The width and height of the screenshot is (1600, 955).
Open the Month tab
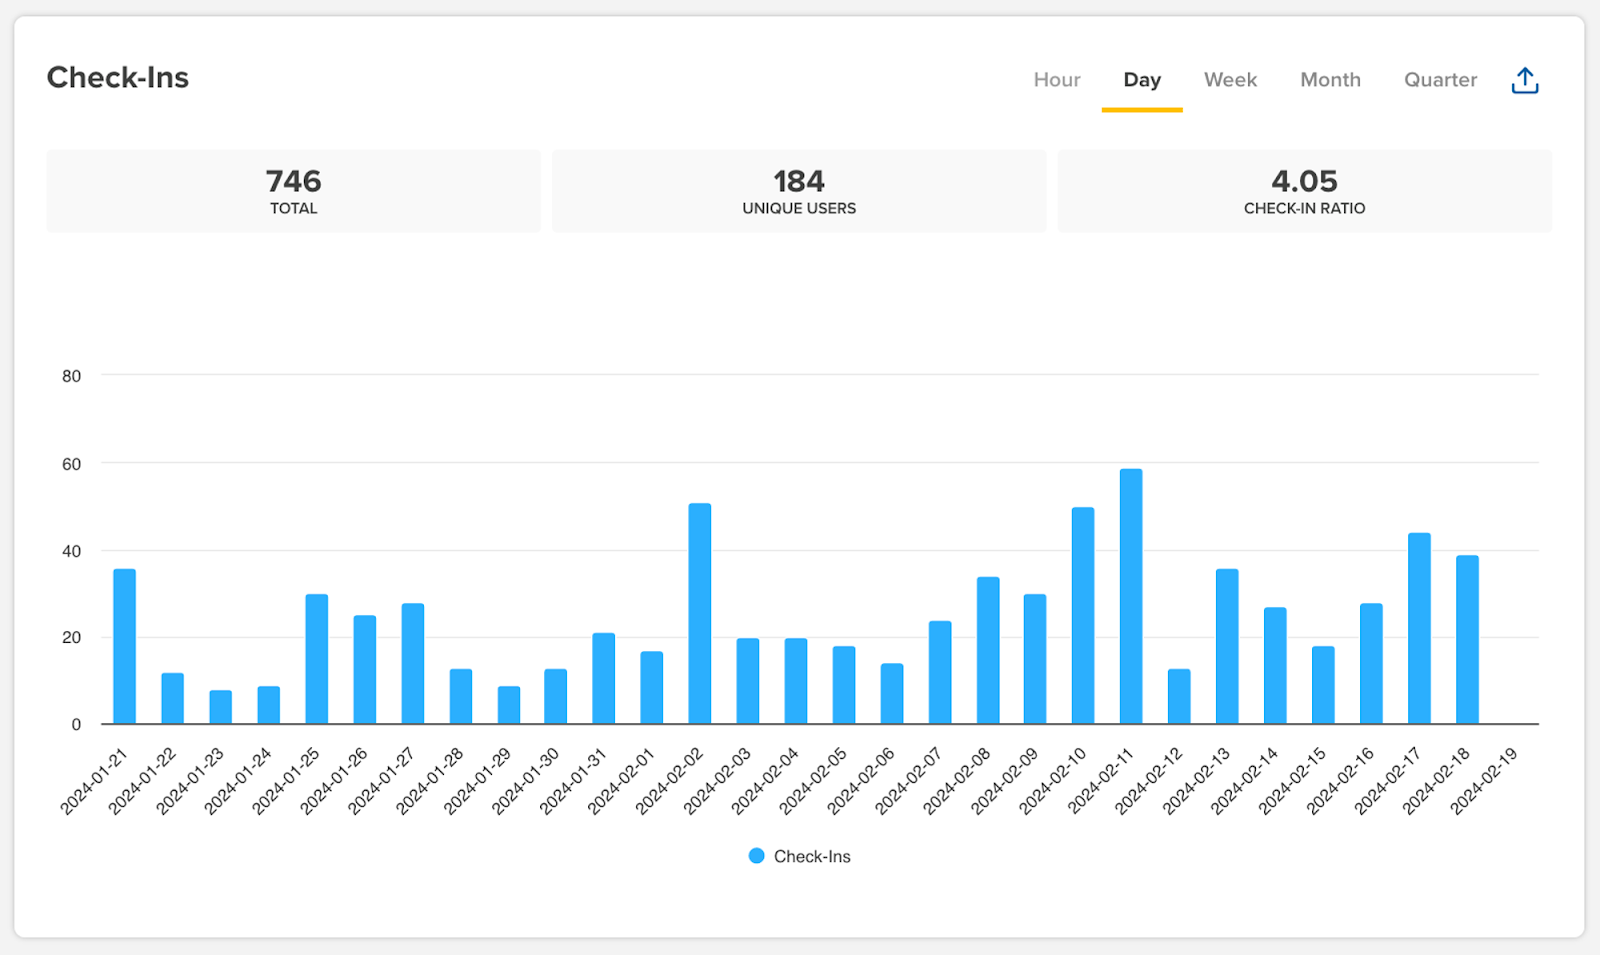[1329, 80]
